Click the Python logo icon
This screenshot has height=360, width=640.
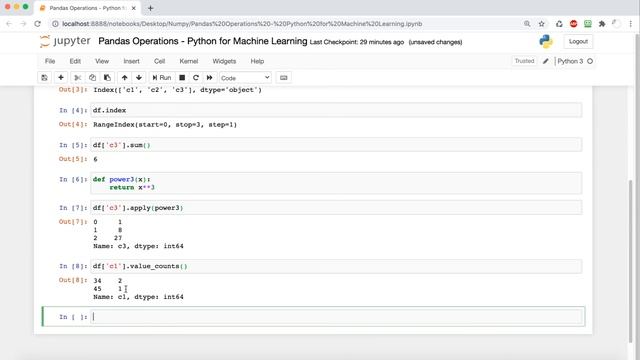coord(546,42)
